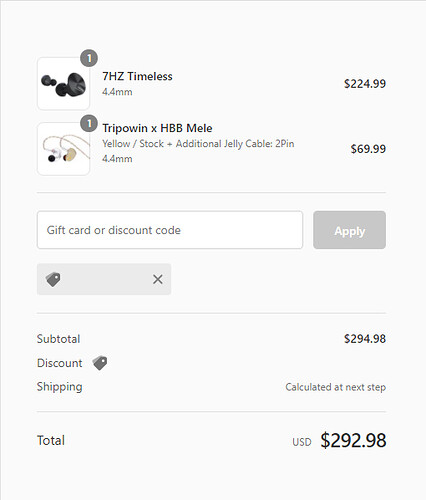The height and width of the screenshot is (500, 426).
Task: Click the Yellow / Stock variant description
Action: click(x=198, y=144)
